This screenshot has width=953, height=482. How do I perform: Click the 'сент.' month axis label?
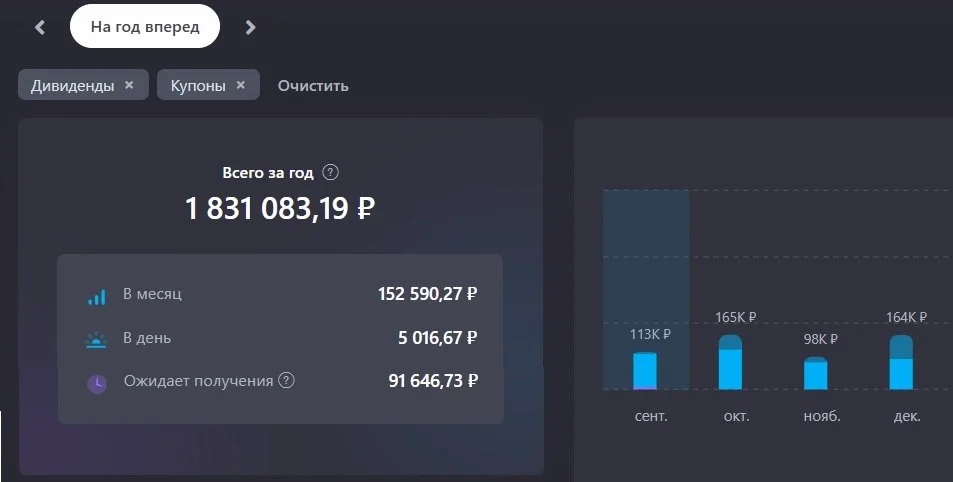(650, 417)
